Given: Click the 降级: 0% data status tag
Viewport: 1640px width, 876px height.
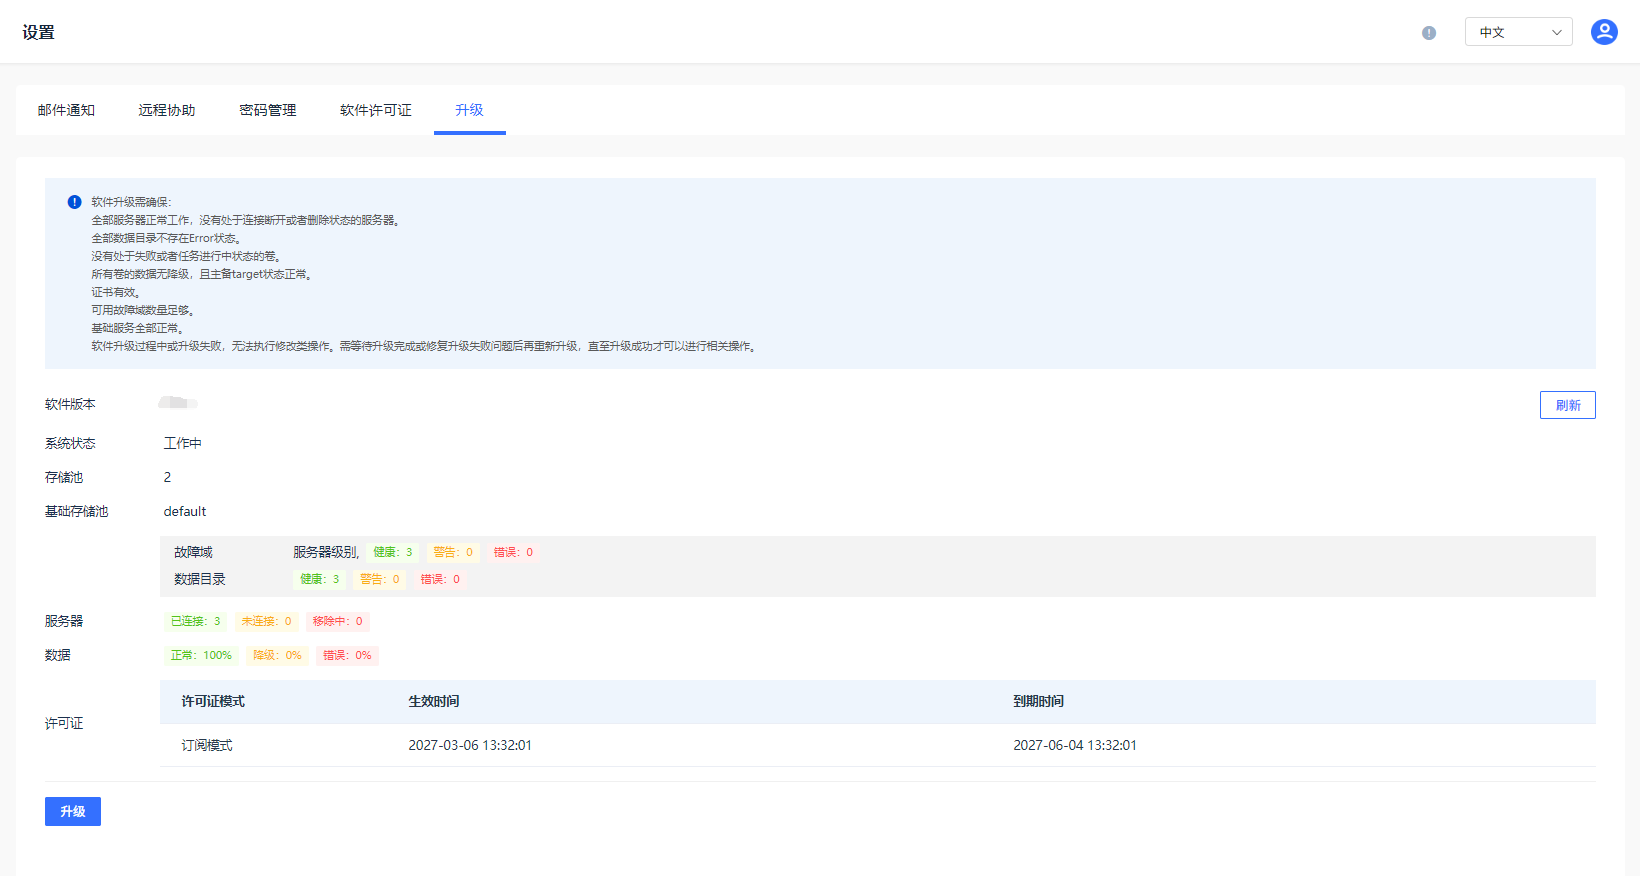Looking at the screenshot, I should point(277,655).
